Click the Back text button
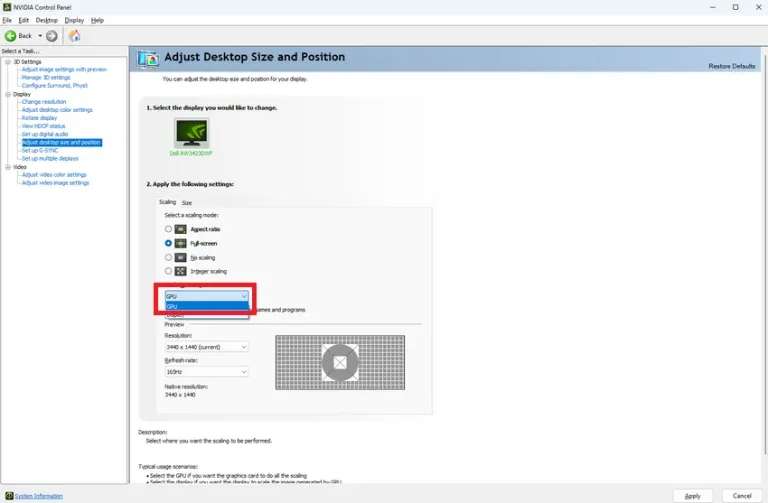 [x=25, y=36]
